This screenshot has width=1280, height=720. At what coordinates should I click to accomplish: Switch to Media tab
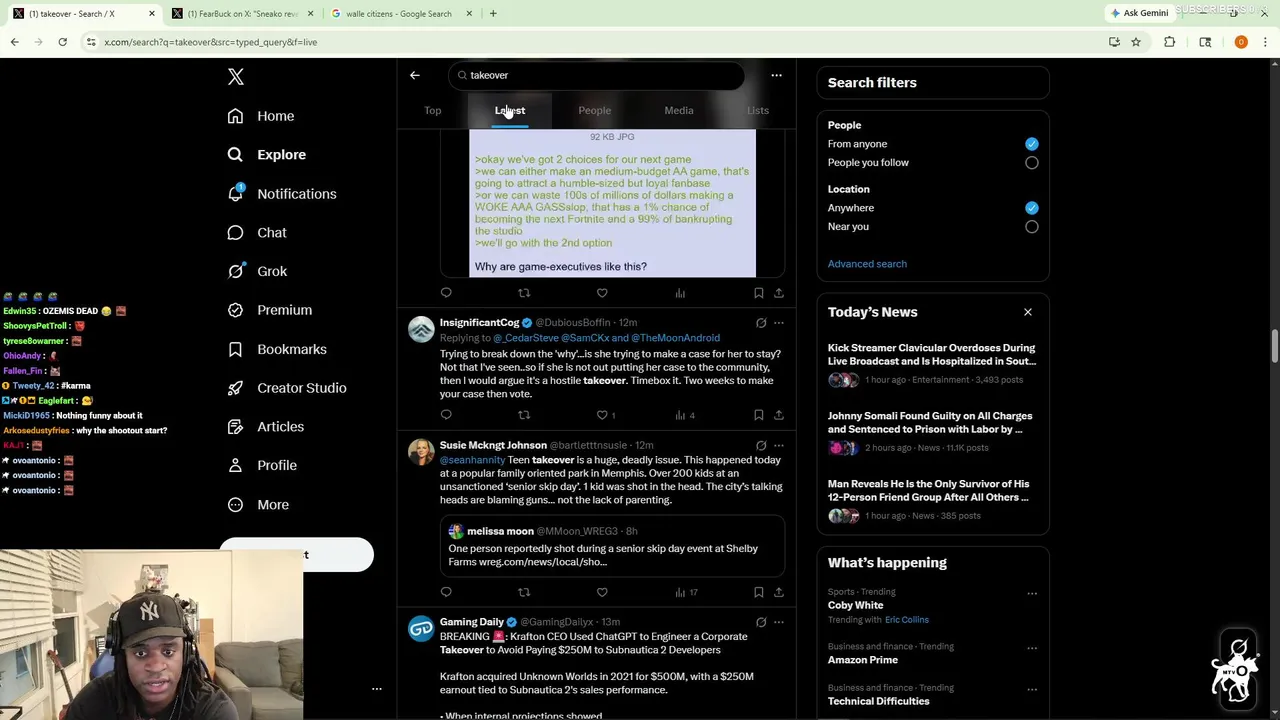click(679, 111)
